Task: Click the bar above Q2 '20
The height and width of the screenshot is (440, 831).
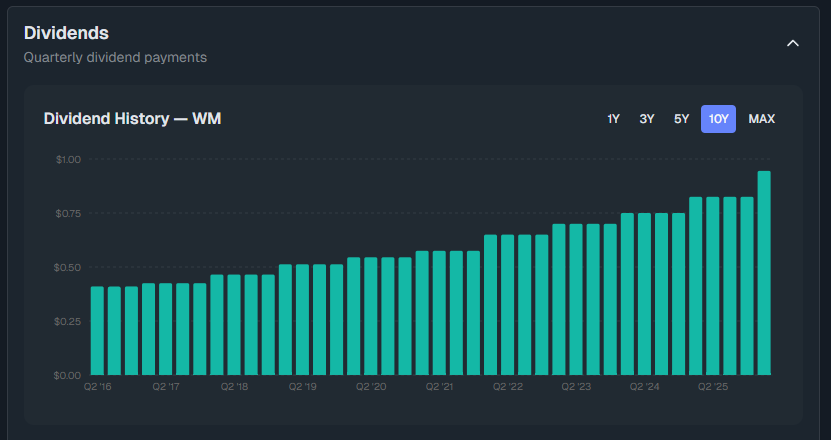Action: (x=371, y=316)
